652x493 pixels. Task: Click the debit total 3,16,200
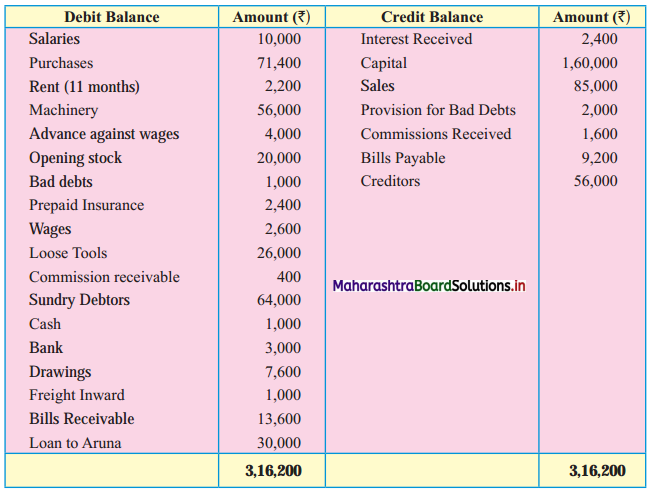pos(273,471)
